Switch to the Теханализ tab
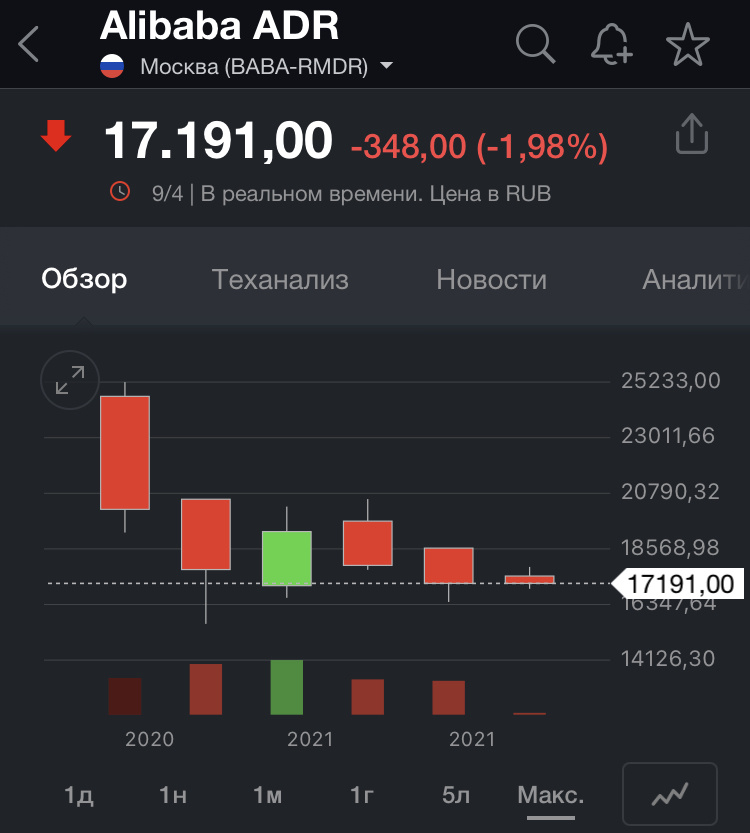 (x=280, y=279)
